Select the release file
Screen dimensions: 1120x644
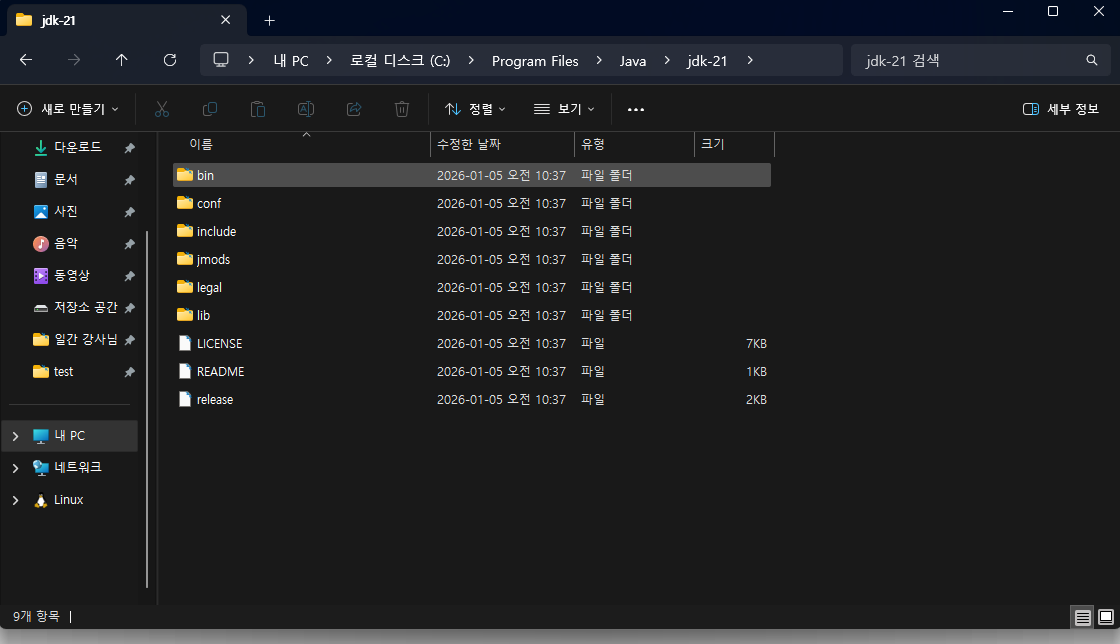coord(471,400)
